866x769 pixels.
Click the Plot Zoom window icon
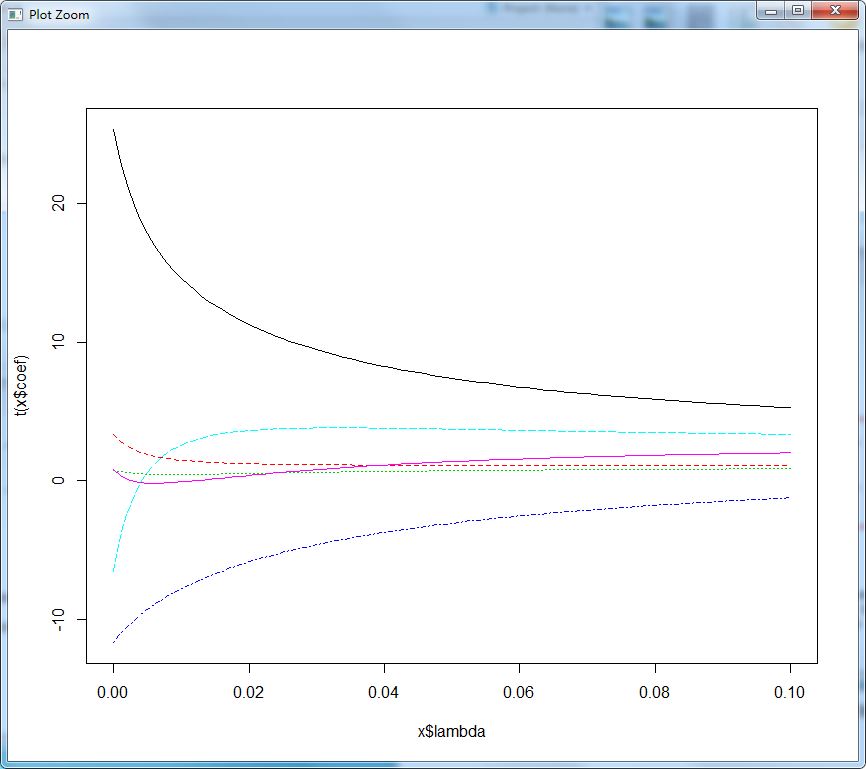coord(15,14)
